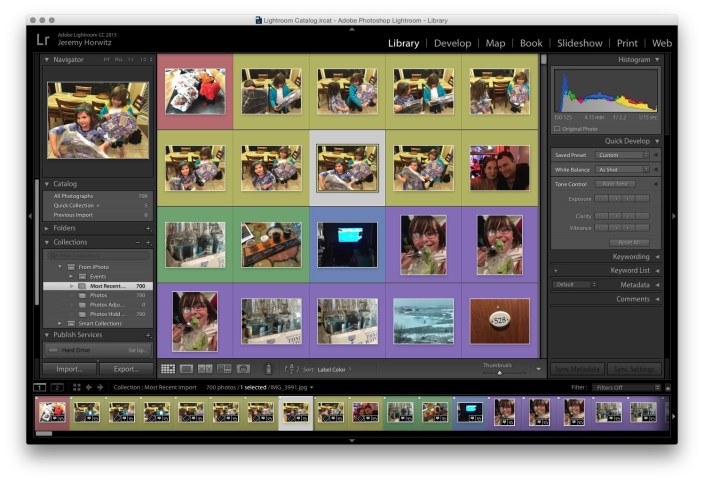Click the filmstrip go back arrow

tap(87, 387)
